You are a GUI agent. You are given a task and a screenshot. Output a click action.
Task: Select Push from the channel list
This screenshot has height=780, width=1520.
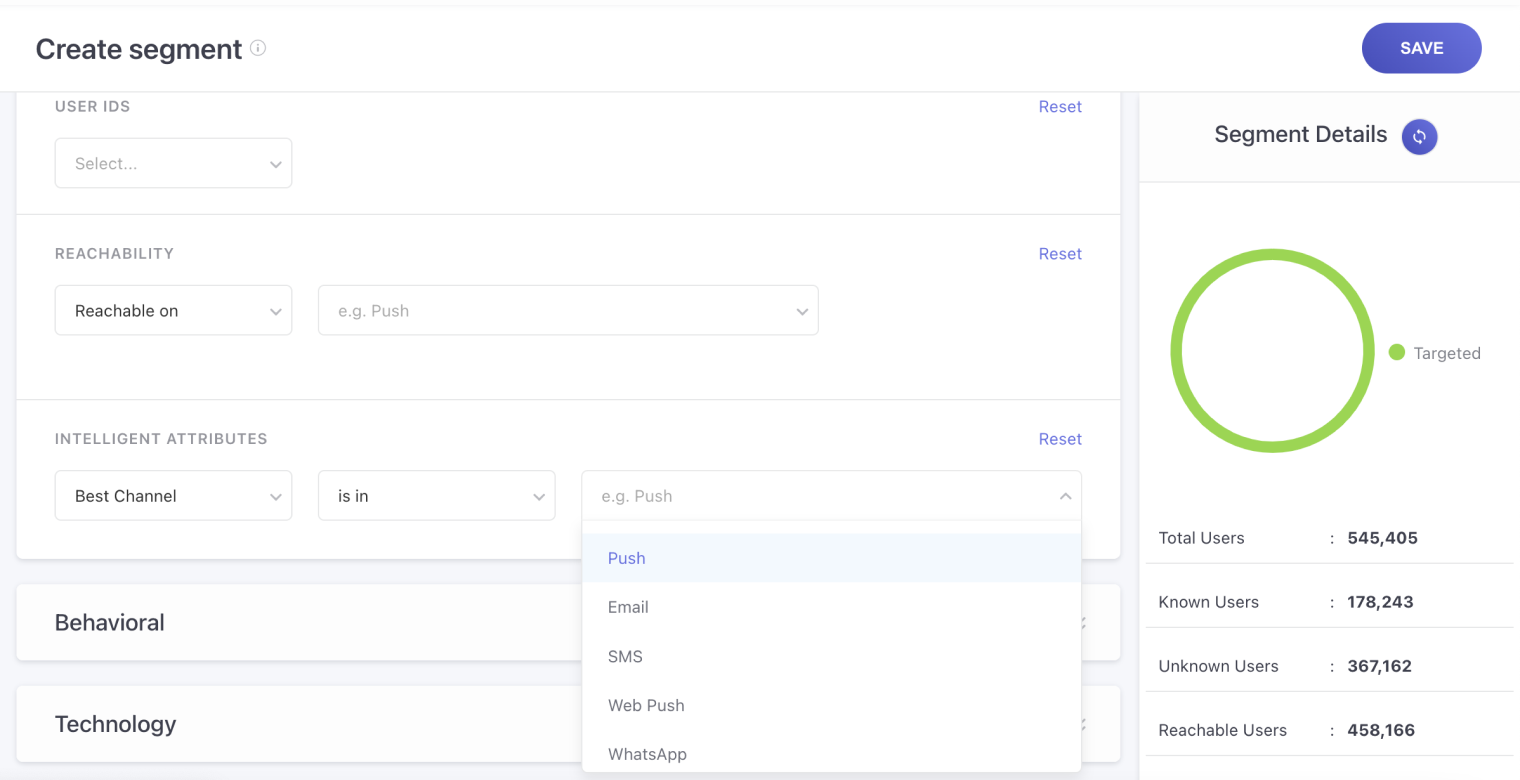click(x=627, y=558)
